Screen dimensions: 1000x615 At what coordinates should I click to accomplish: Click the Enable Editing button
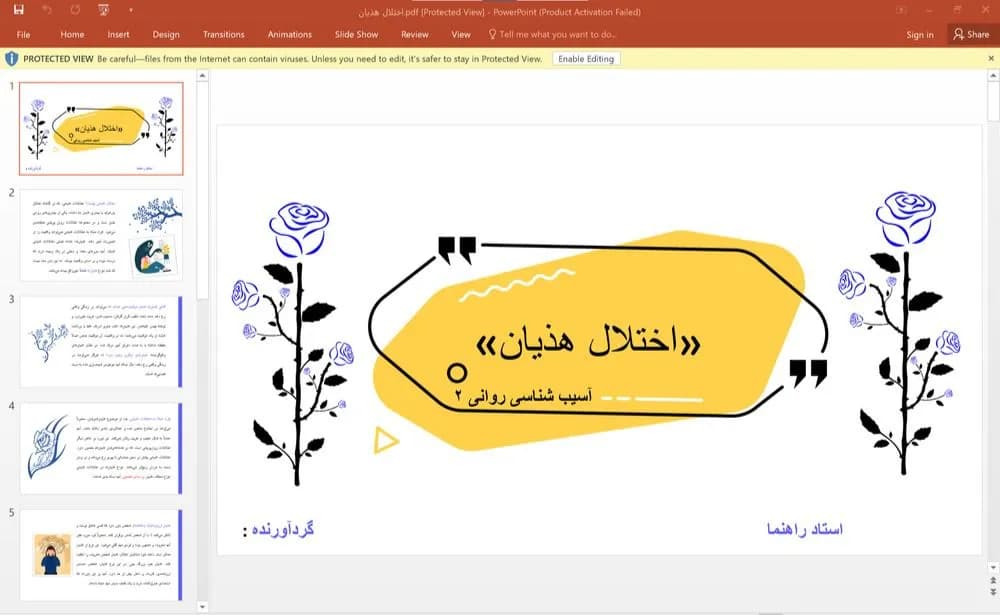point(585,59)
